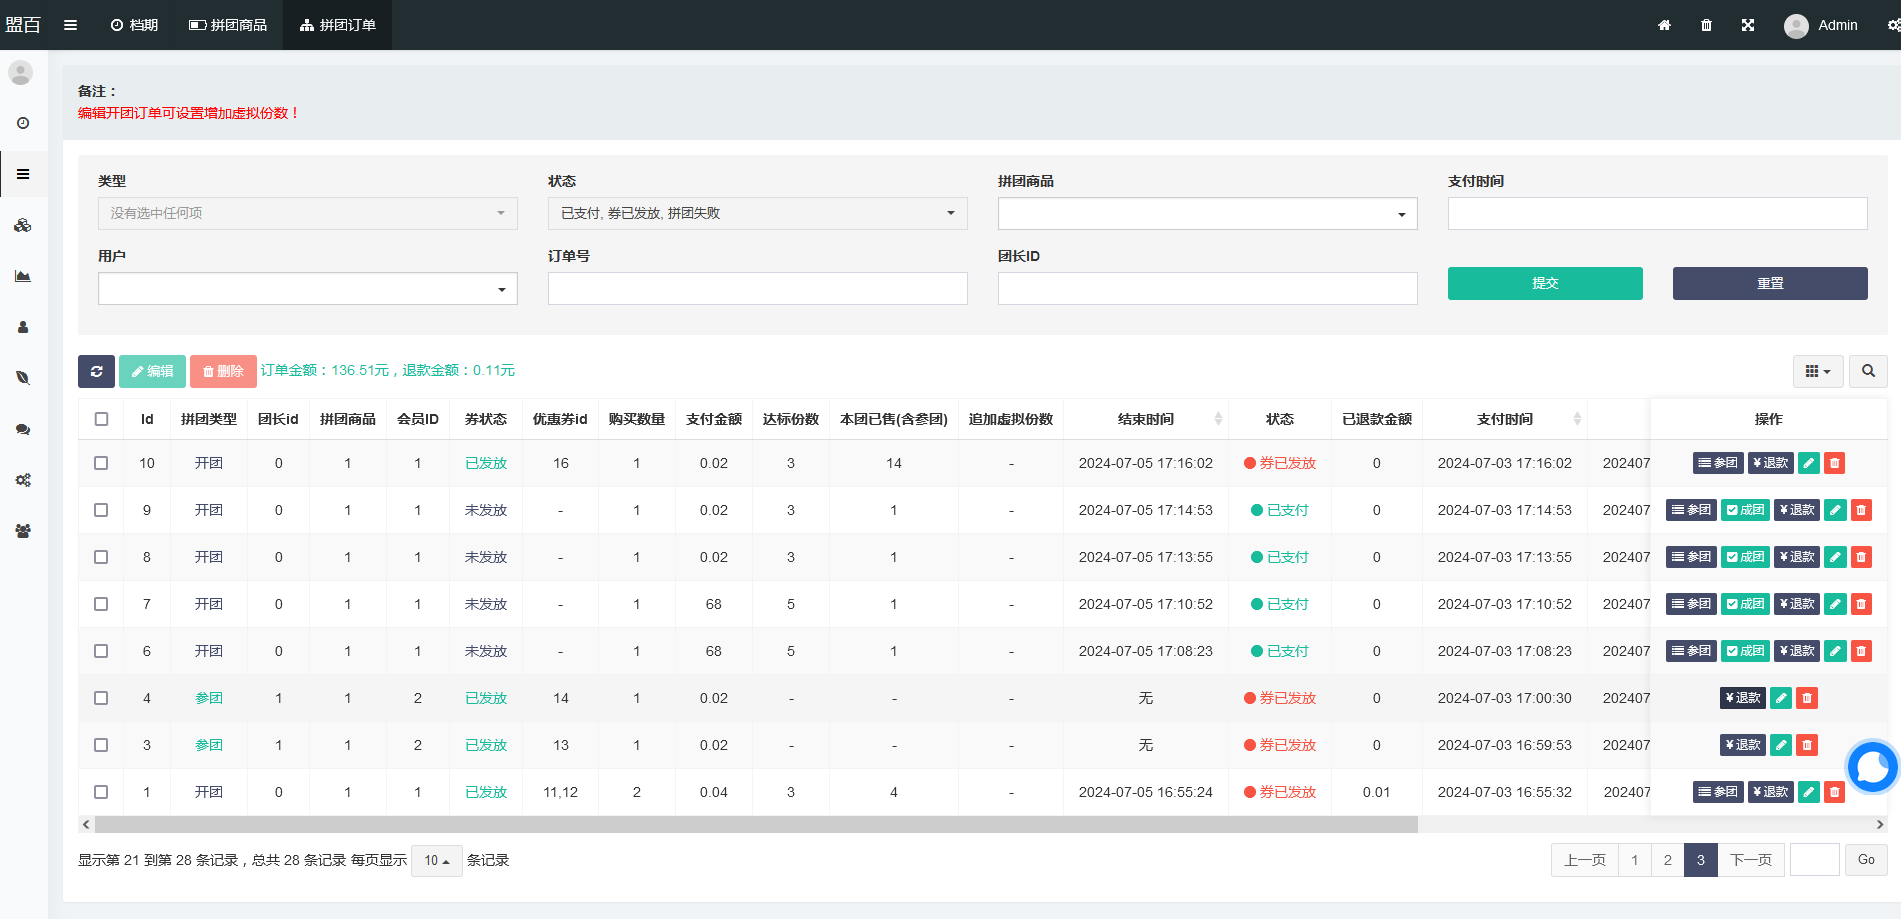This screenshot has height=919, width=1901.
Task: Click the refresh icon above the table
Action: [96, 371]
